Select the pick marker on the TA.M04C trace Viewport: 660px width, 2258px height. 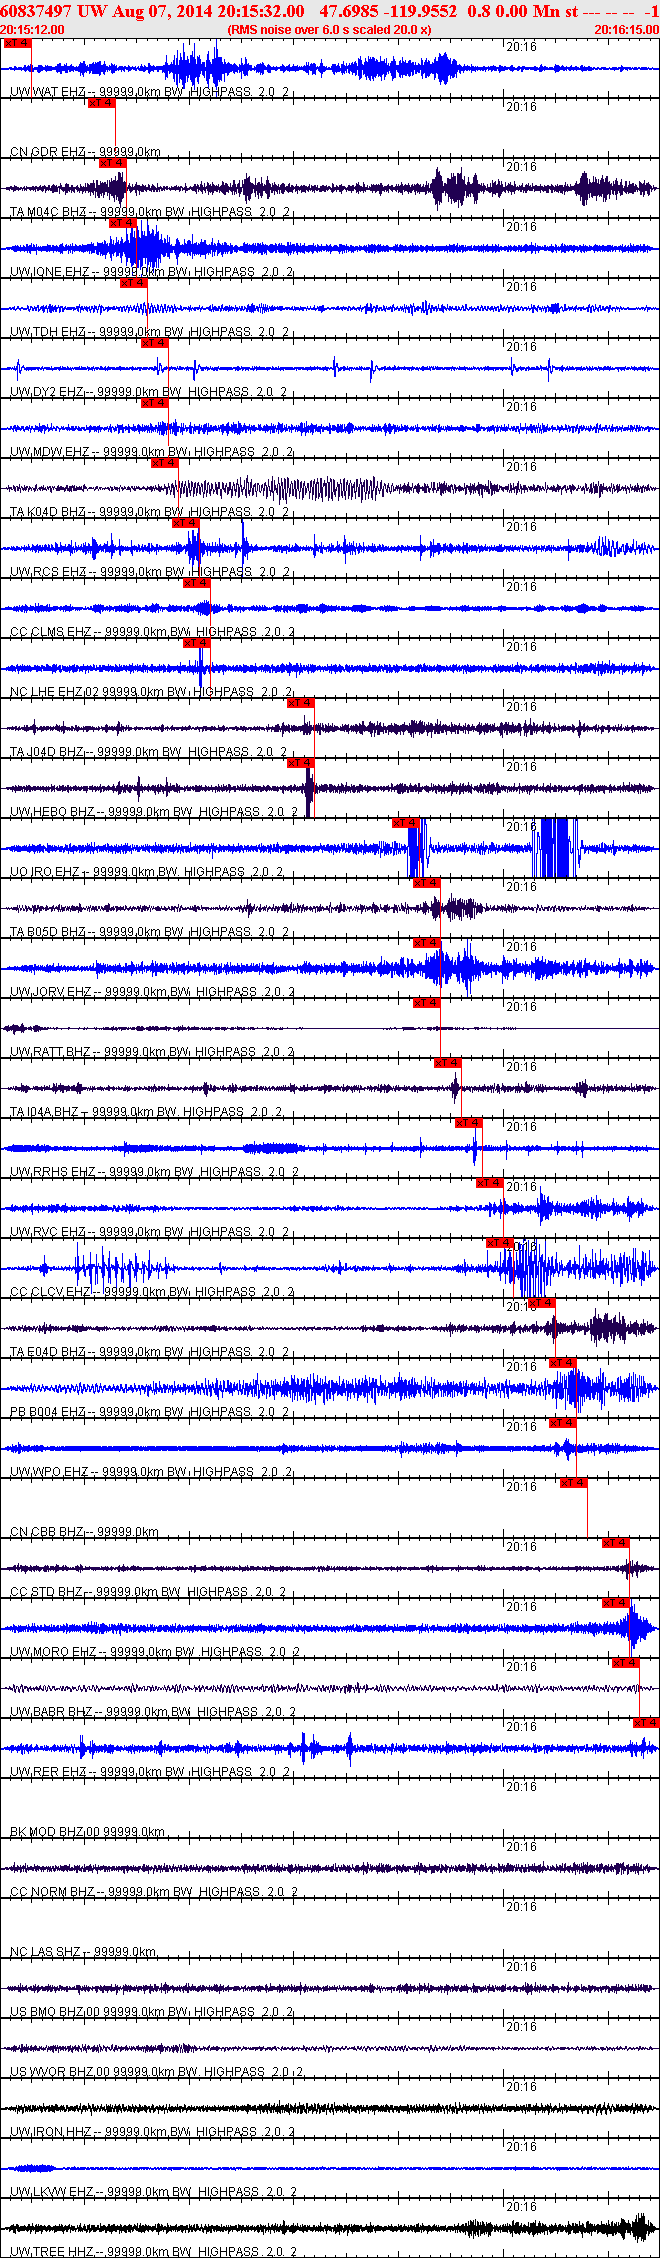tap(112, 163)
